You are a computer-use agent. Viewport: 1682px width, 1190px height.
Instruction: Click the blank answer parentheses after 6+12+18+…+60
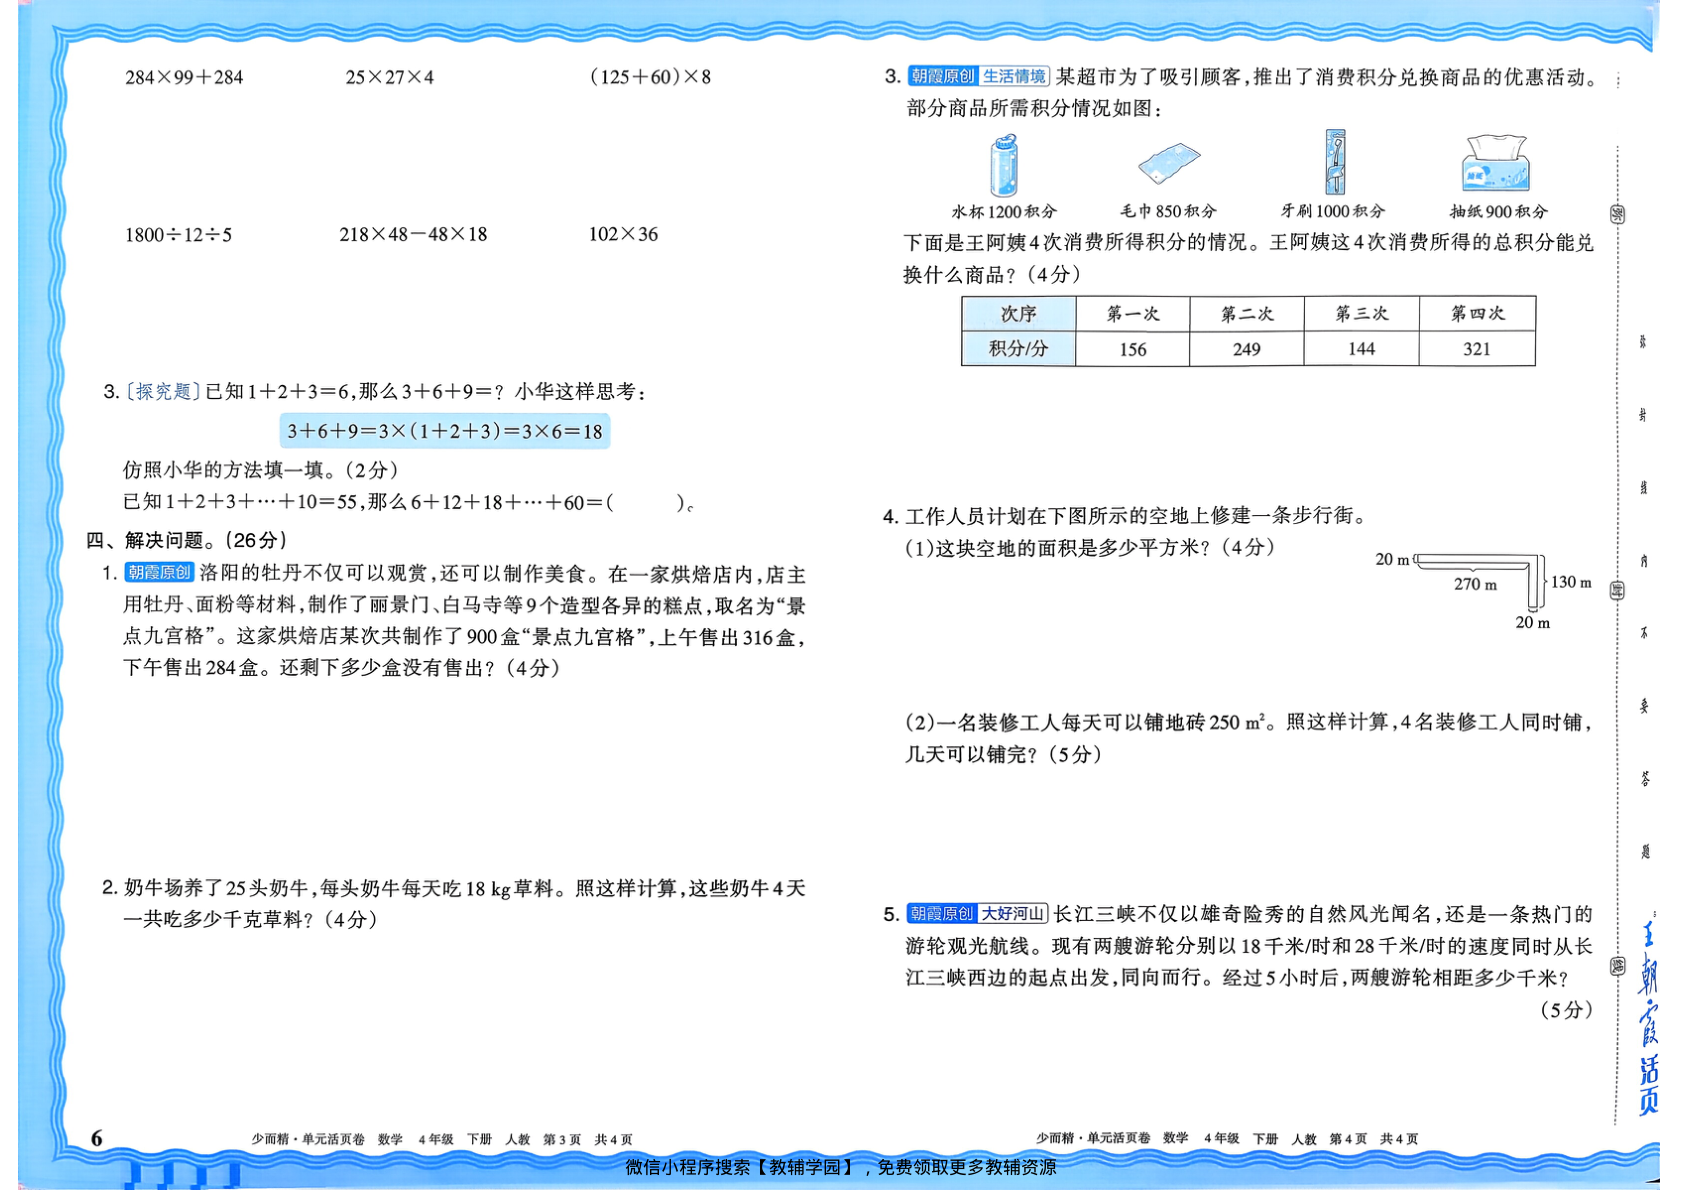tap(646, 502)
